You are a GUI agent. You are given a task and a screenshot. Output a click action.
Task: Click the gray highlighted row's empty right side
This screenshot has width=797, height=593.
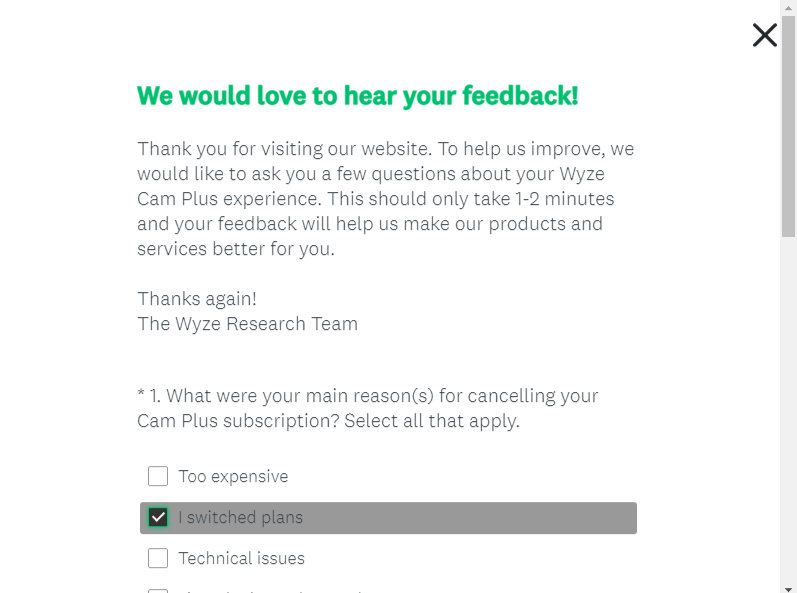[500, 518]
